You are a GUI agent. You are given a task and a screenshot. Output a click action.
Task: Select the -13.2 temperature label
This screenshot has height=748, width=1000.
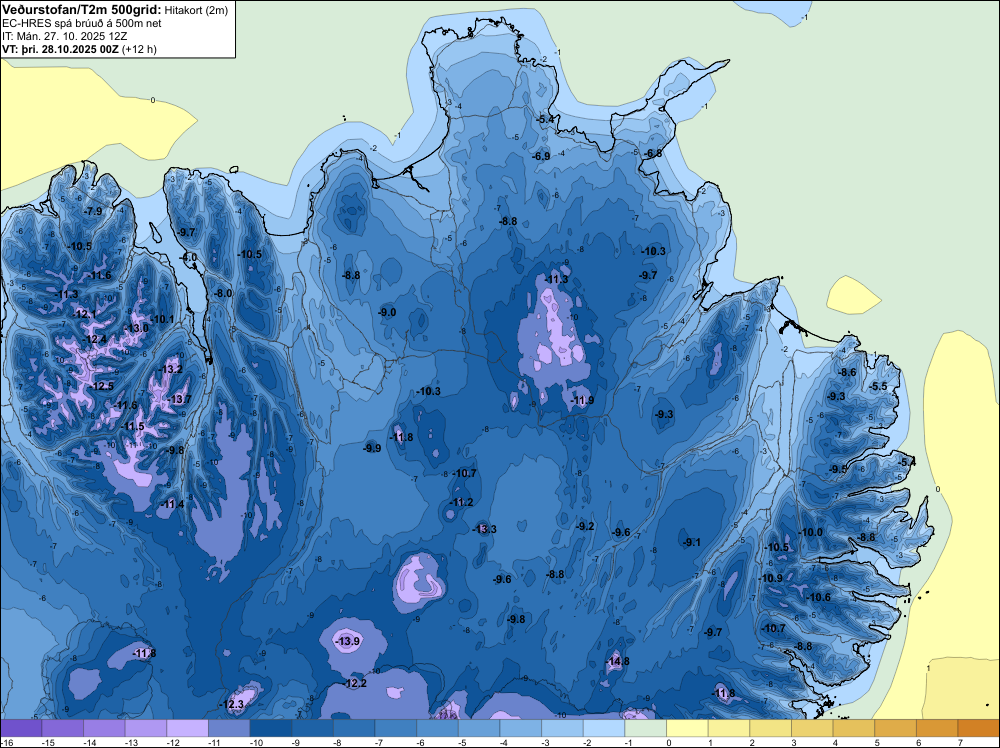click(170, 369)
